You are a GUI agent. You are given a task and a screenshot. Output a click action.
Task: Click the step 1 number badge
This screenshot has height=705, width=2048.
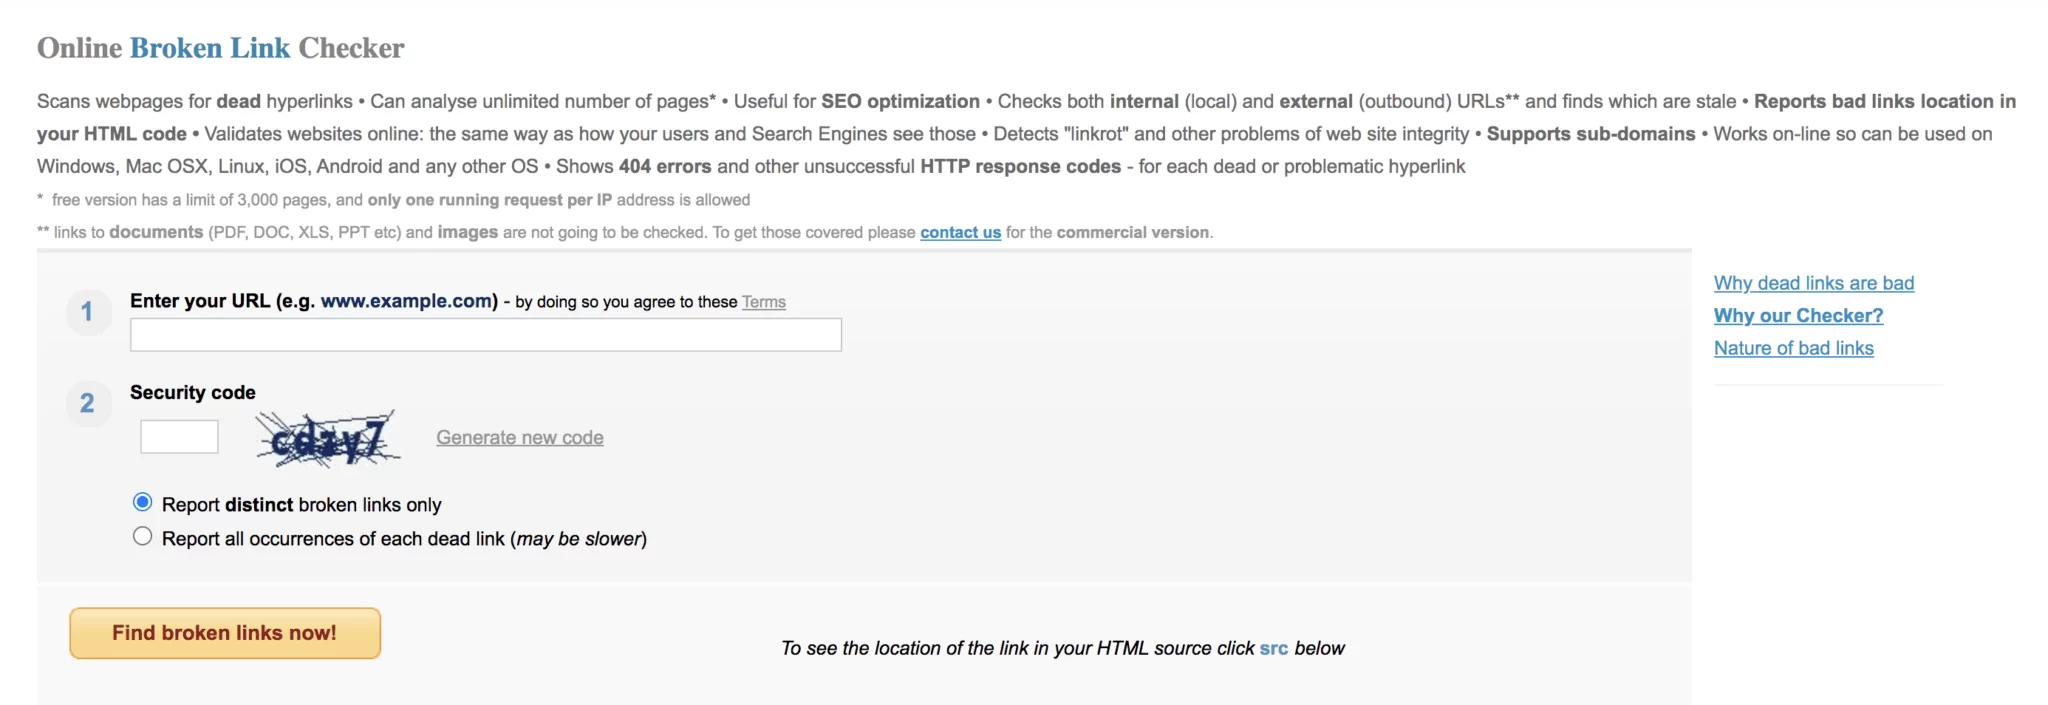pos(88,312)
